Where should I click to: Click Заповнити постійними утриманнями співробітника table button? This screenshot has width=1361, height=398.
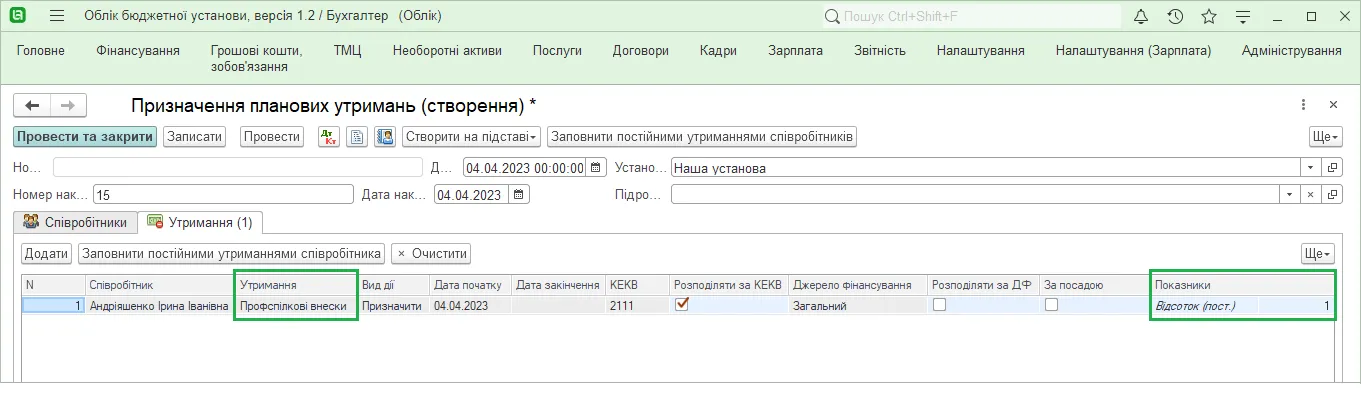[x=232, y=254]
